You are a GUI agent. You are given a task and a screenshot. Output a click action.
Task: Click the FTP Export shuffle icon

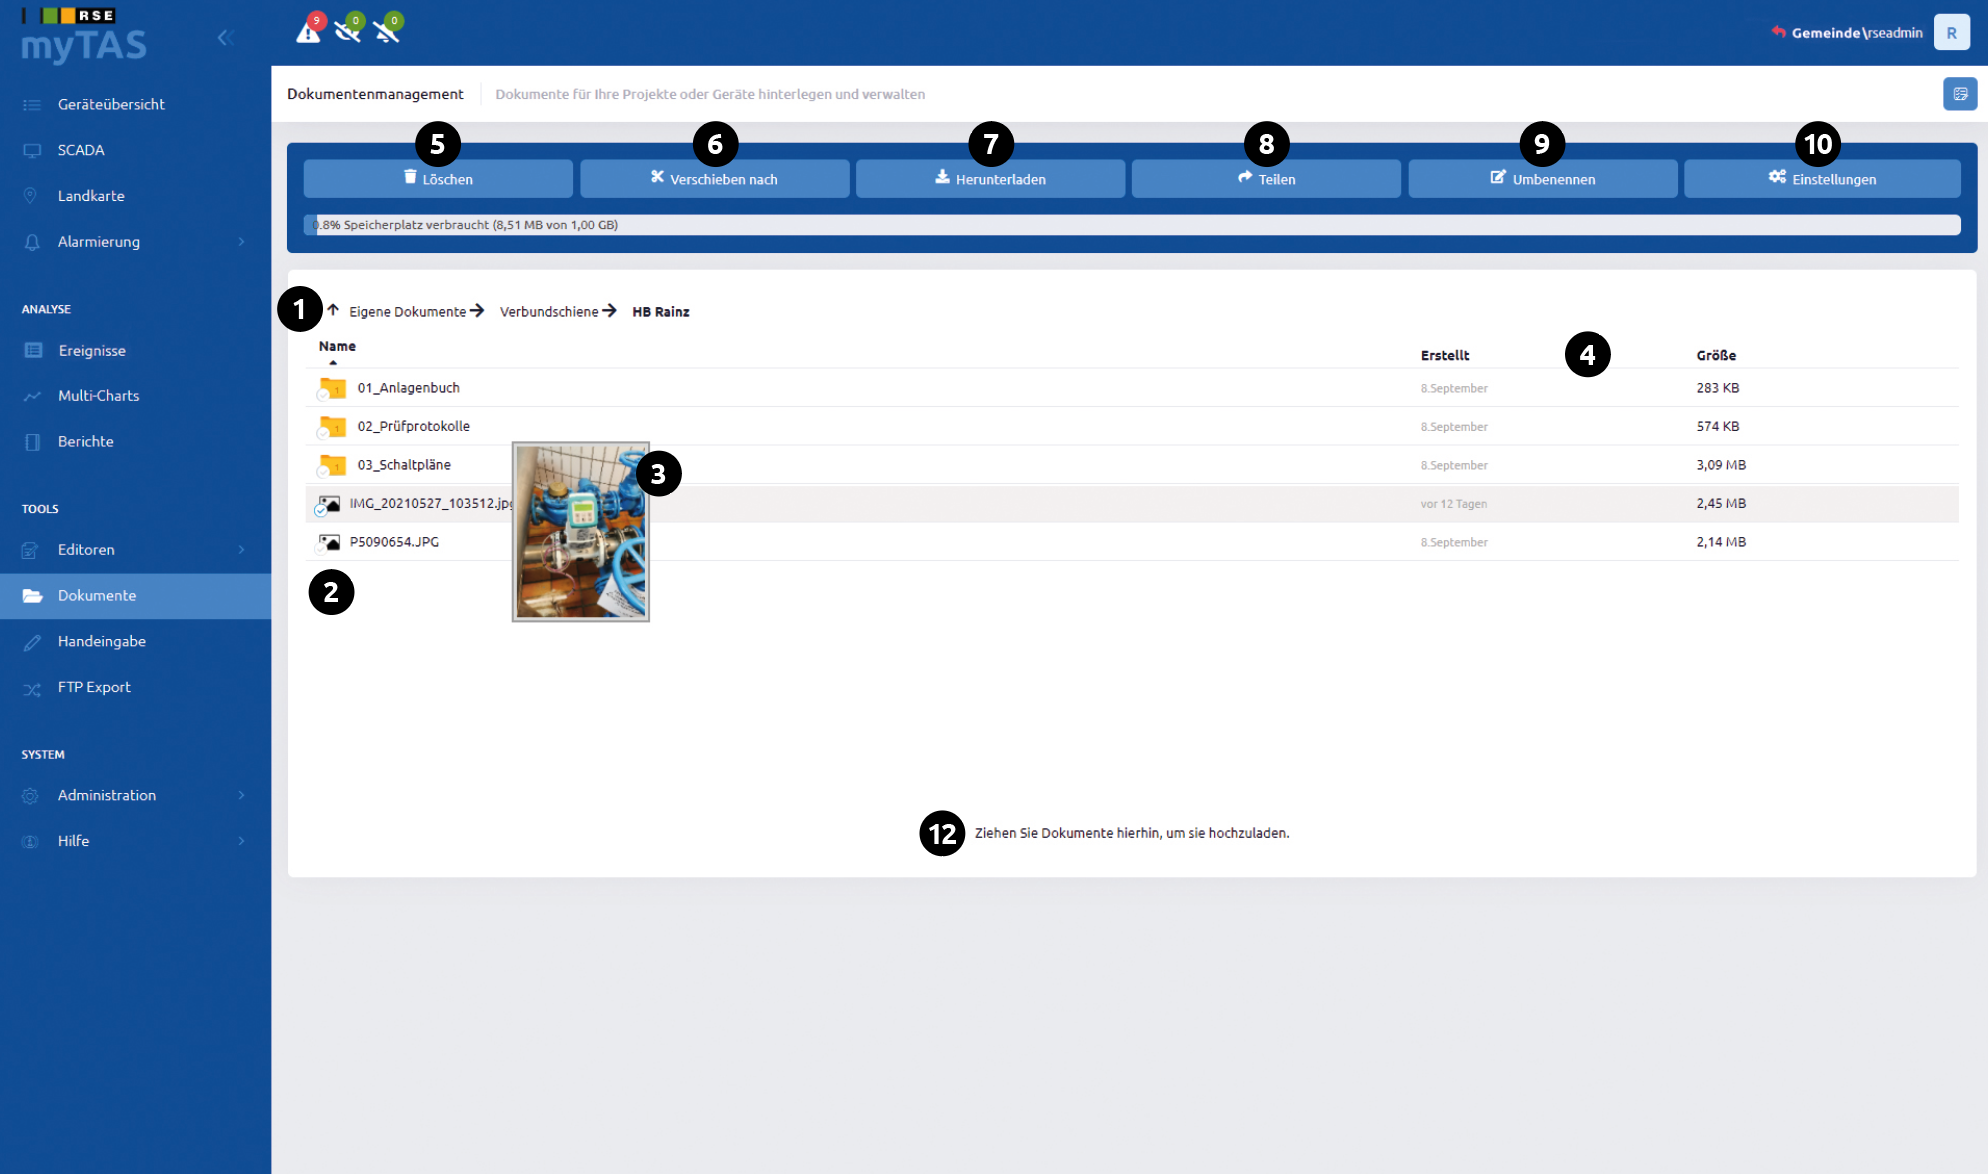point(32,688)
